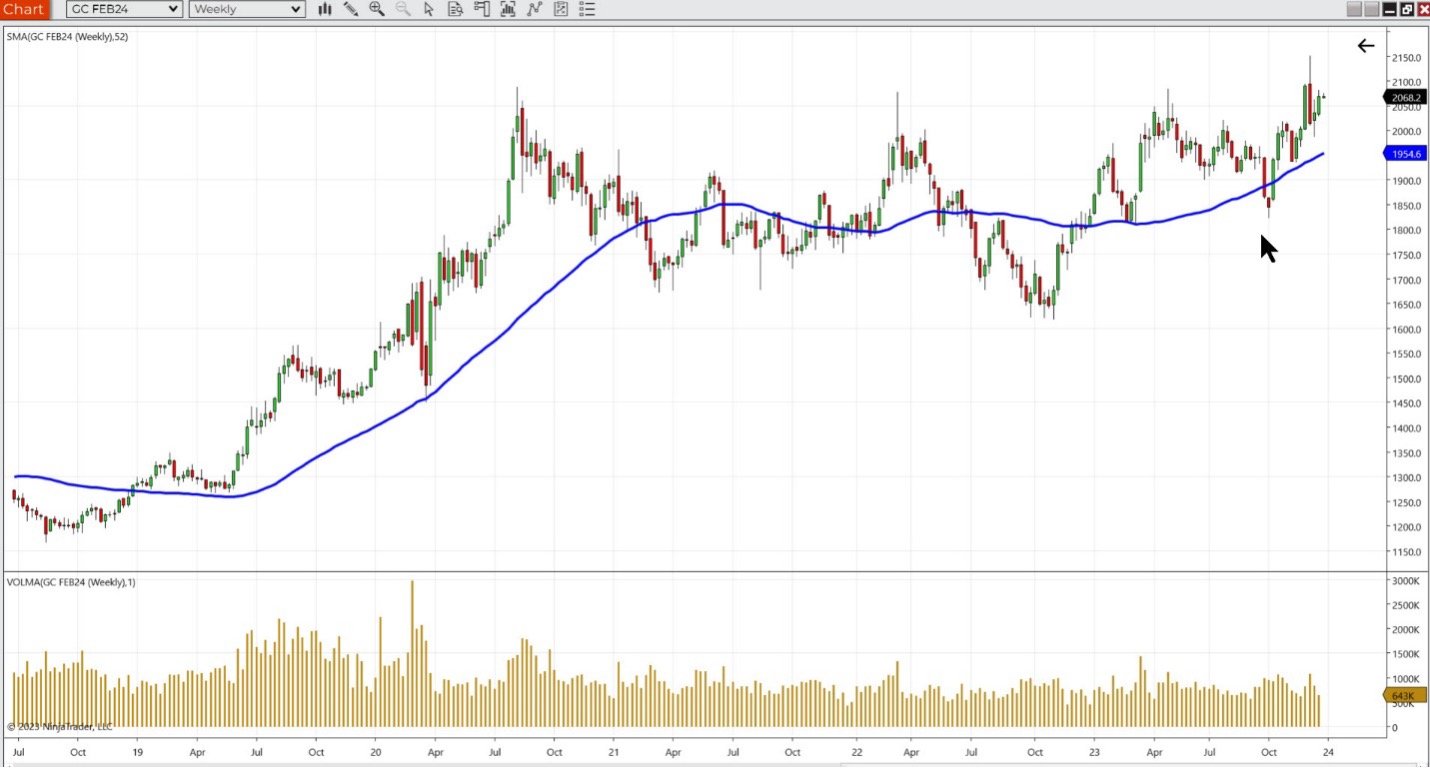The height and width of the screenshot is (770, 1430).
Task: Open the chart Properties list icon
Action: pyautogui.click(x=587, y=9)
